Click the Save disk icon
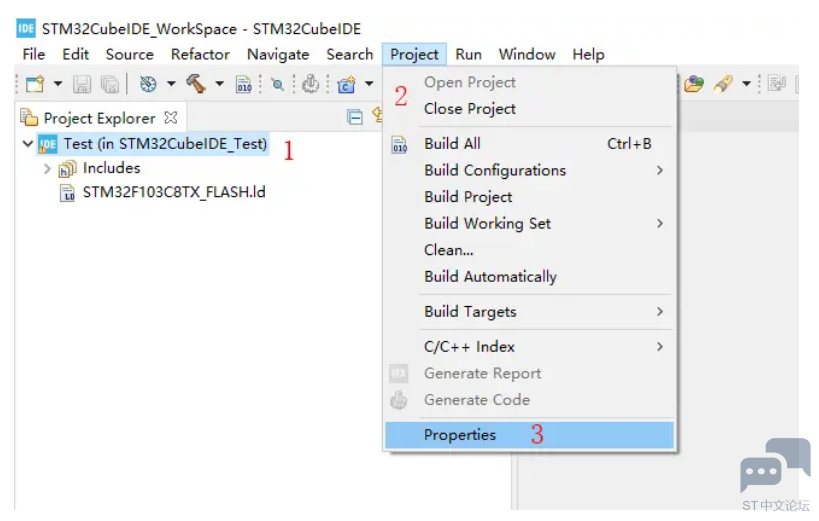Viewport: 819px width, 521px height. tap(81, 84)
